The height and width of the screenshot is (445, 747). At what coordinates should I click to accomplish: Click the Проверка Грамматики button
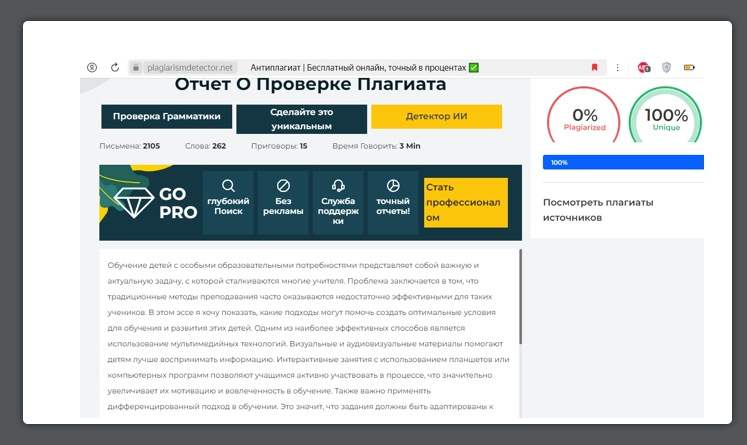[x=167, y=116]
